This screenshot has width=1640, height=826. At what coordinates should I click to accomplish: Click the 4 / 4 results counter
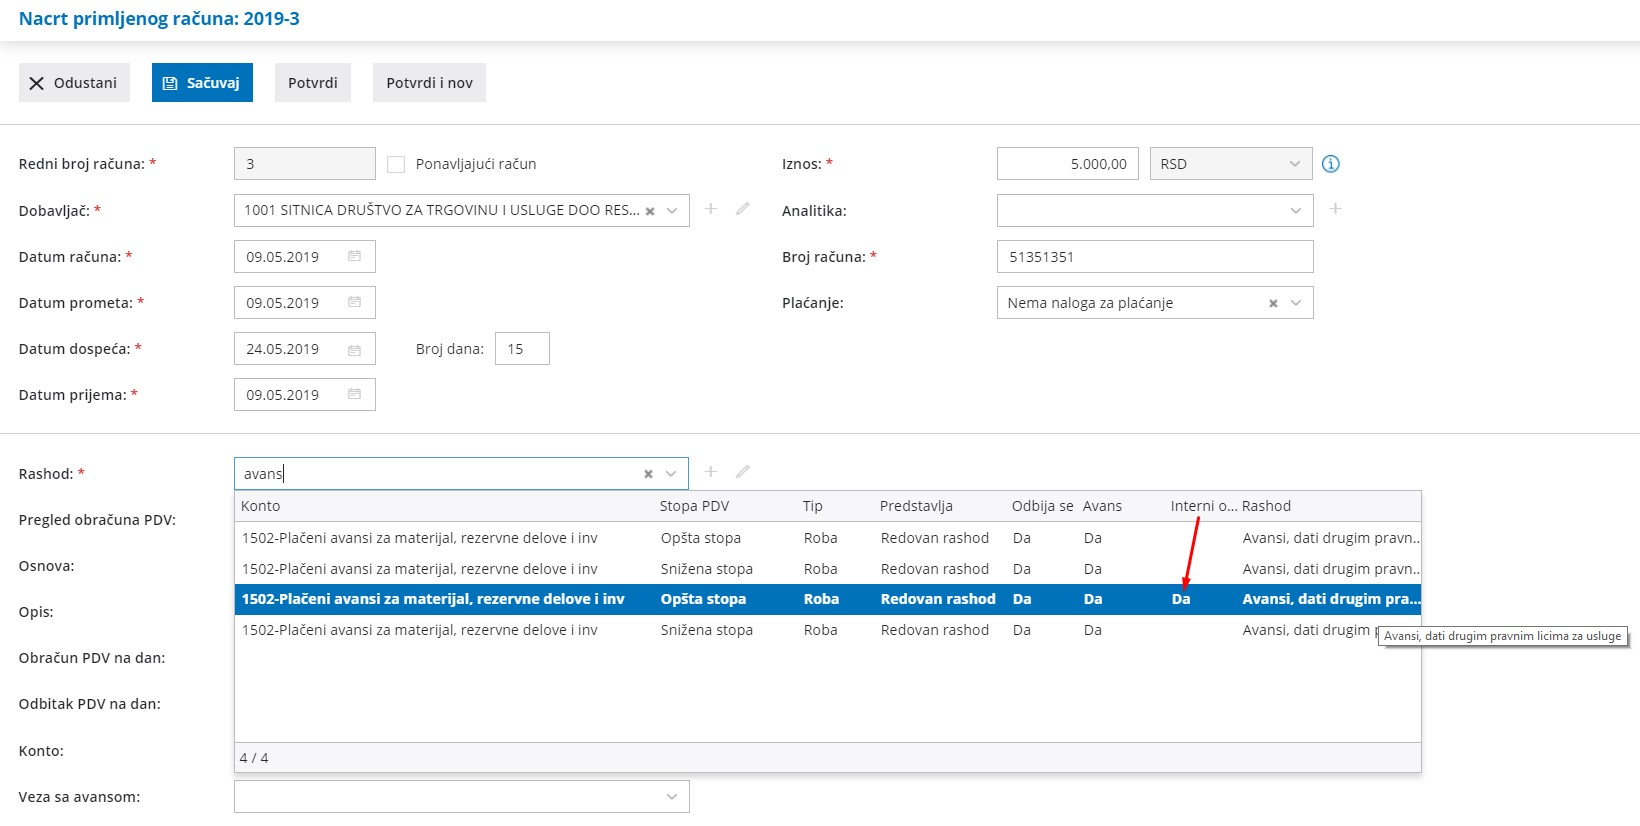tap(254, 758)
